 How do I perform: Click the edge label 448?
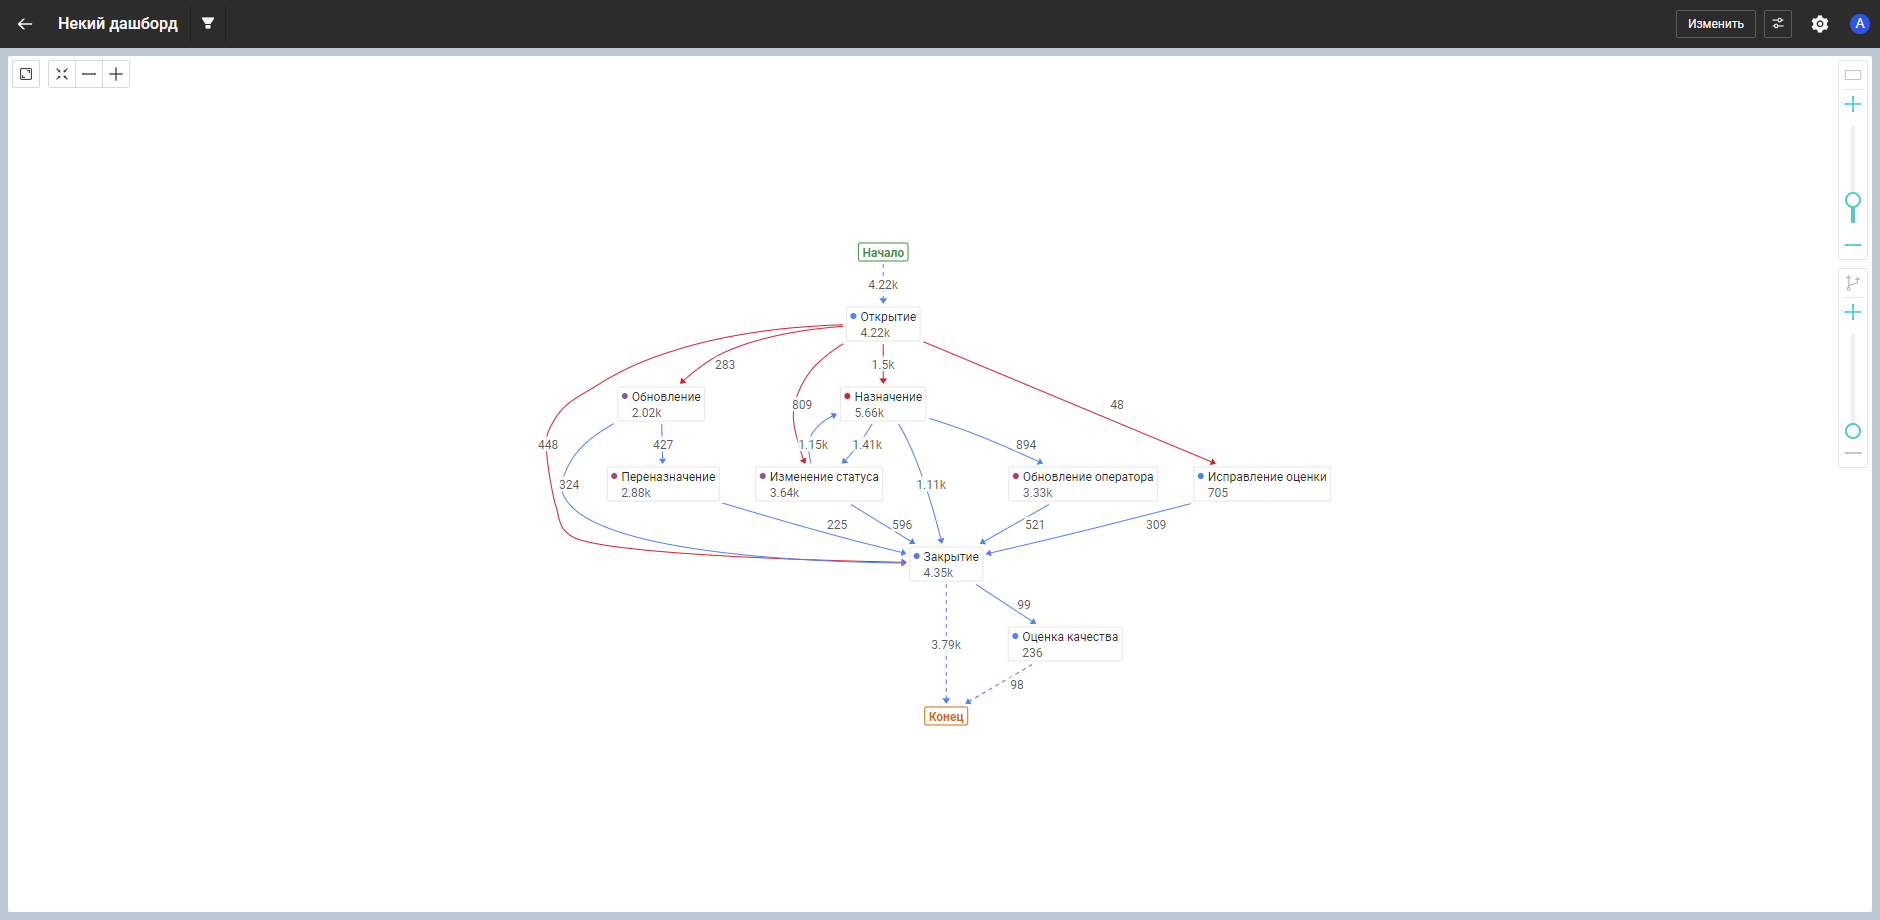pos(548,445)
